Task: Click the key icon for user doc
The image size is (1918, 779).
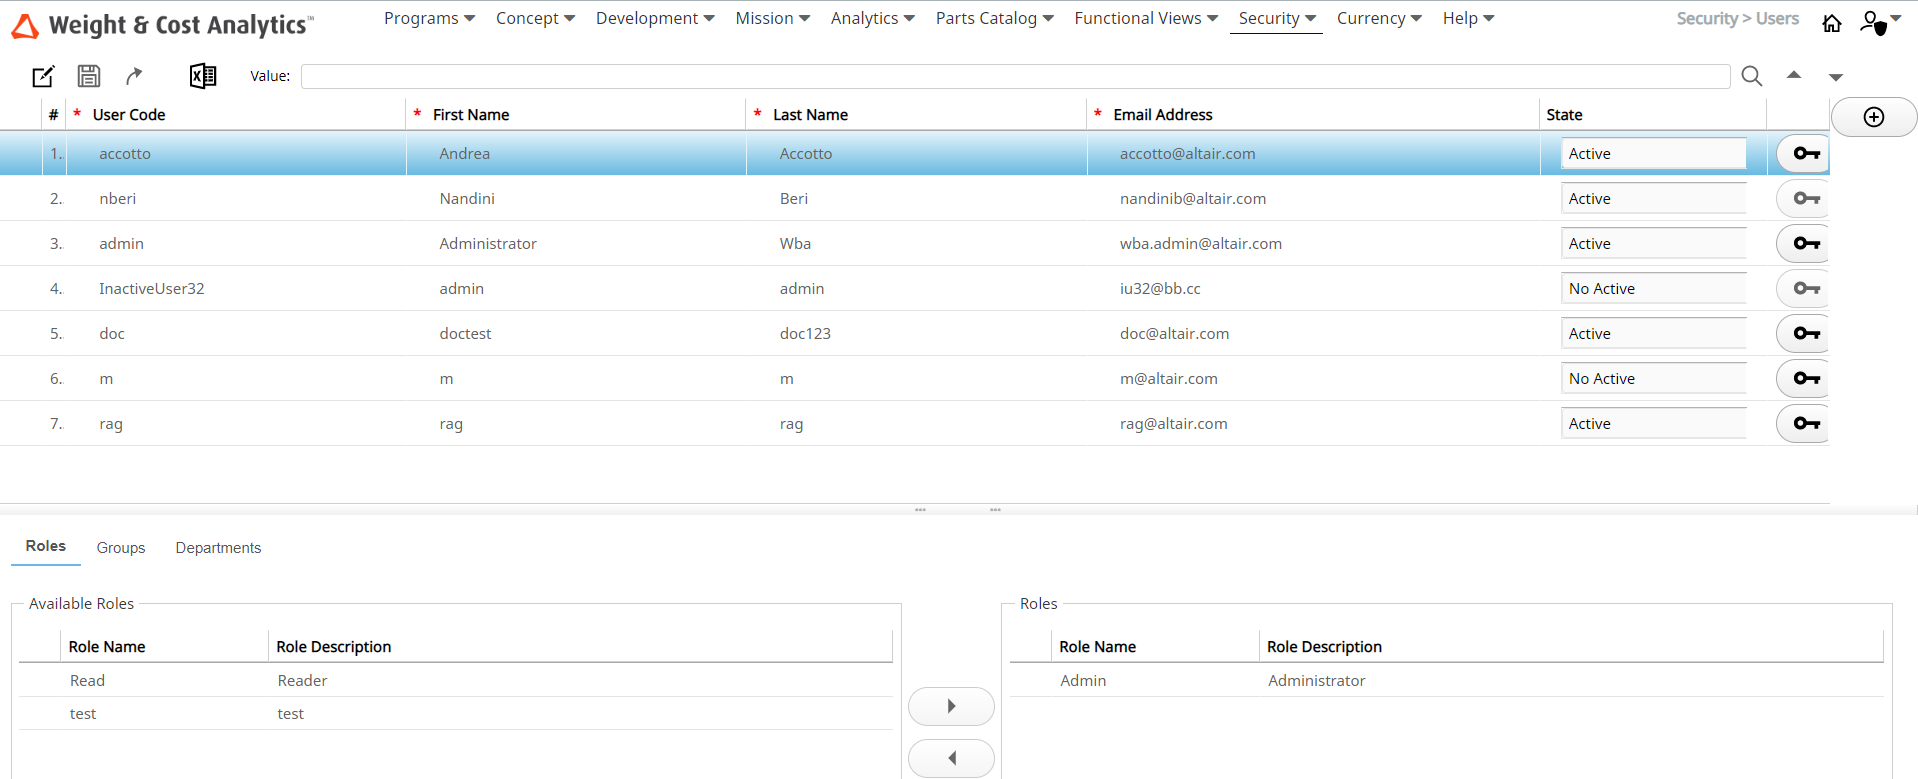Action: click(1805, 334)
